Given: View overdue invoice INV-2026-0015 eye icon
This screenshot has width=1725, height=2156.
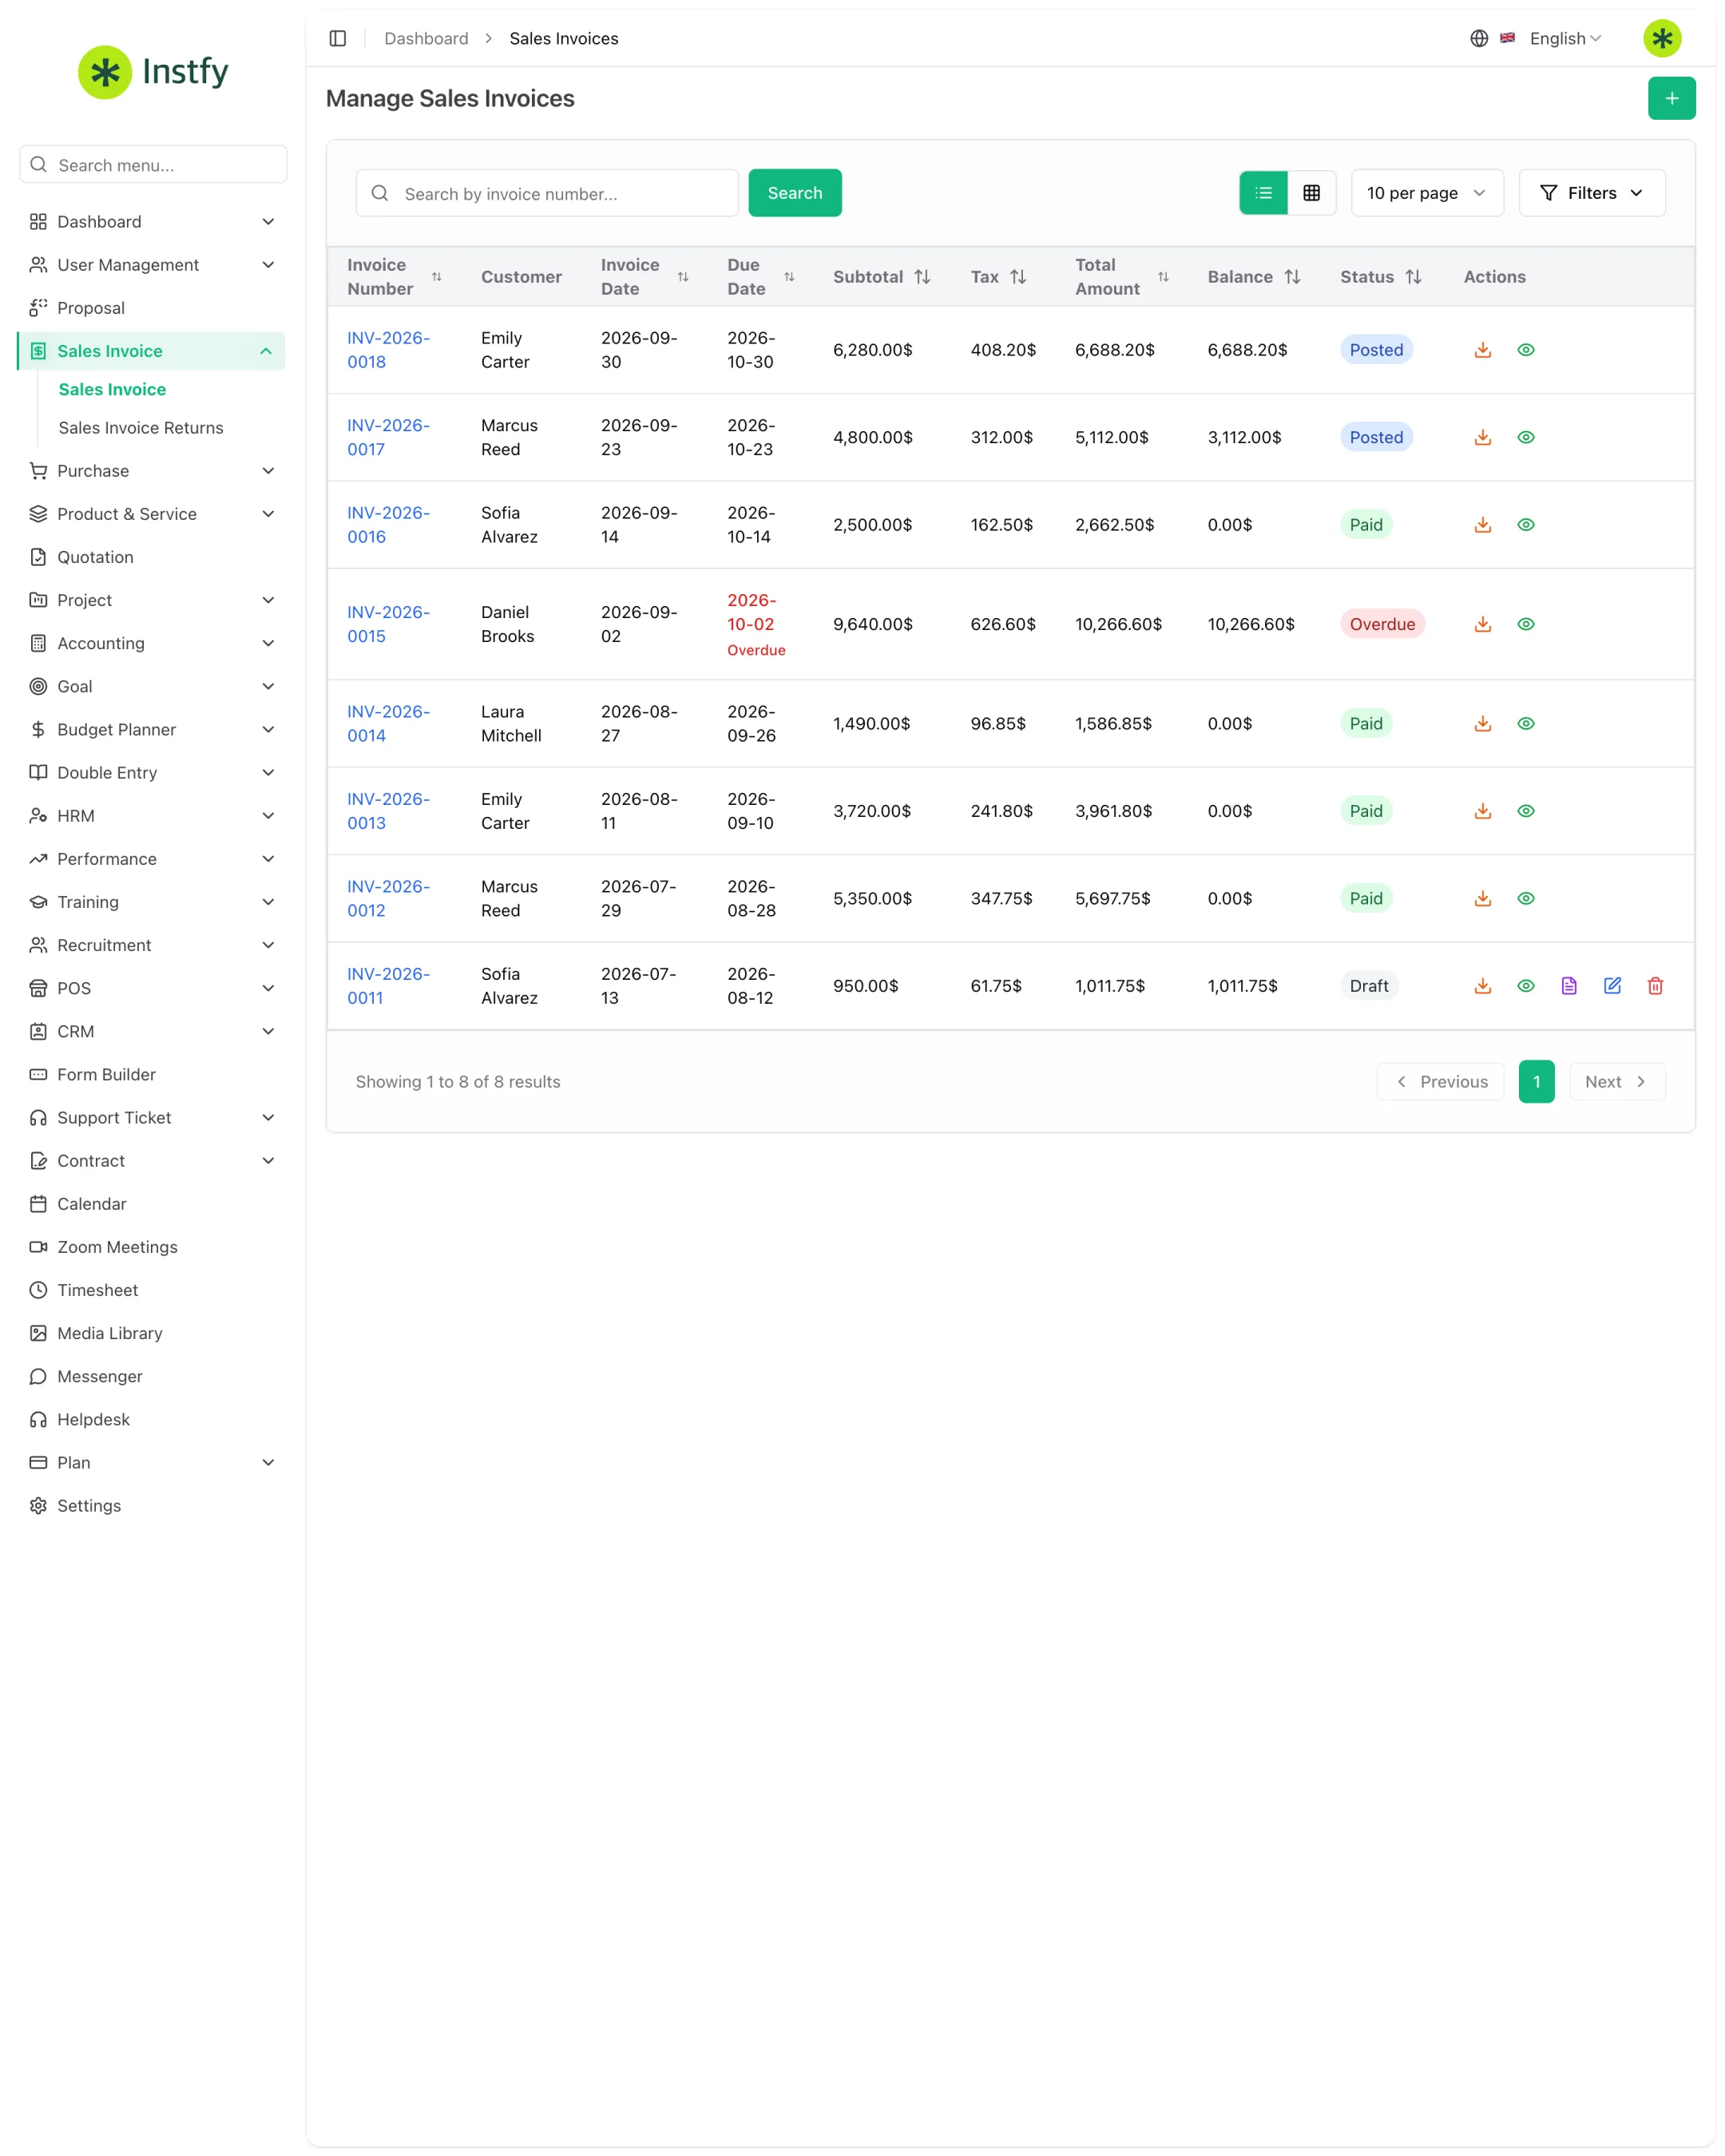Looking at the screenshot, I should tap(1525, 624).
